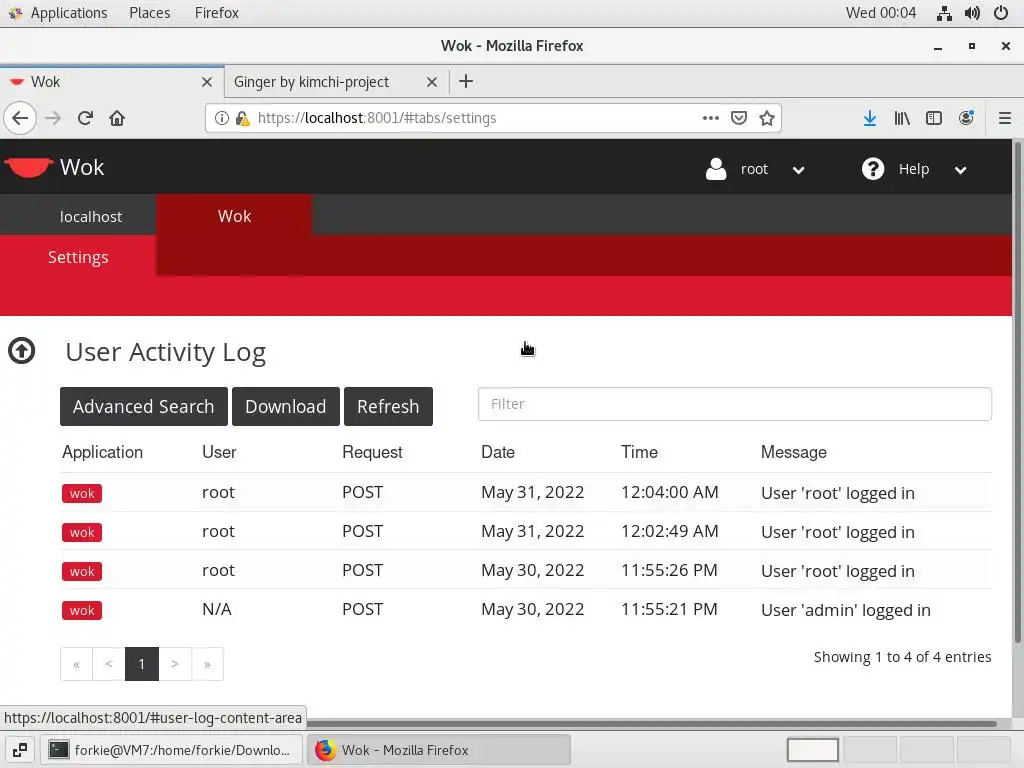Image resolution: width=1024 pixels, height=768 pixels.
Task: Sort by the Application column header
Action: tap(103, 452)
